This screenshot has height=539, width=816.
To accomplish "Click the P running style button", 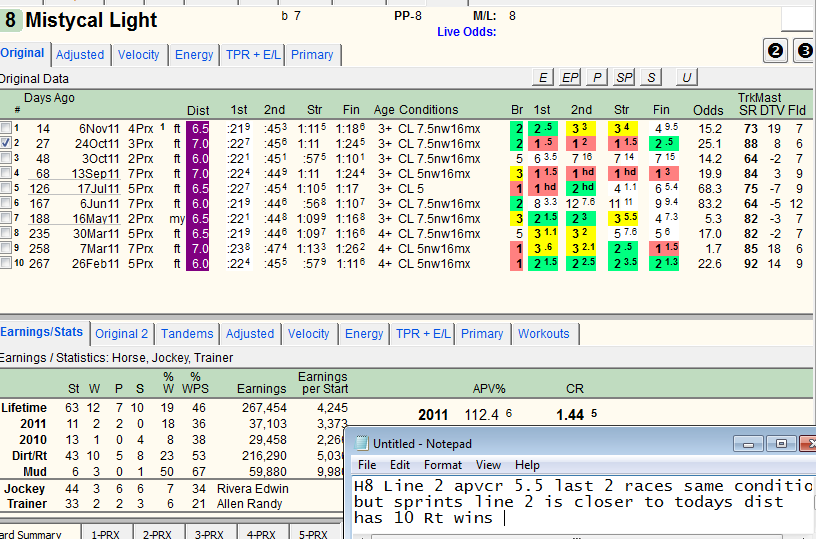I will pyautogui.click(x=597, y=78).
